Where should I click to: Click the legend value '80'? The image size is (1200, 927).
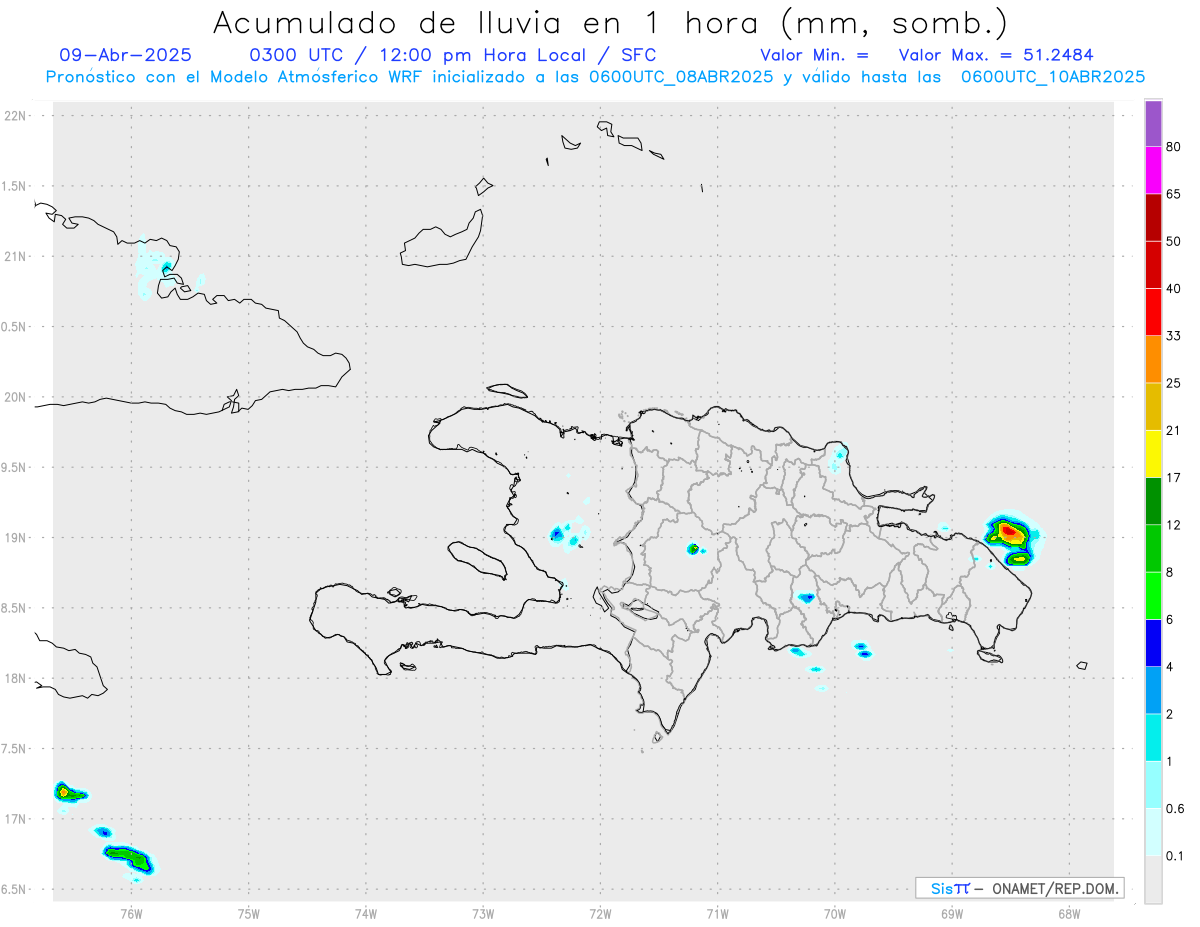[x=1174, y=147]
